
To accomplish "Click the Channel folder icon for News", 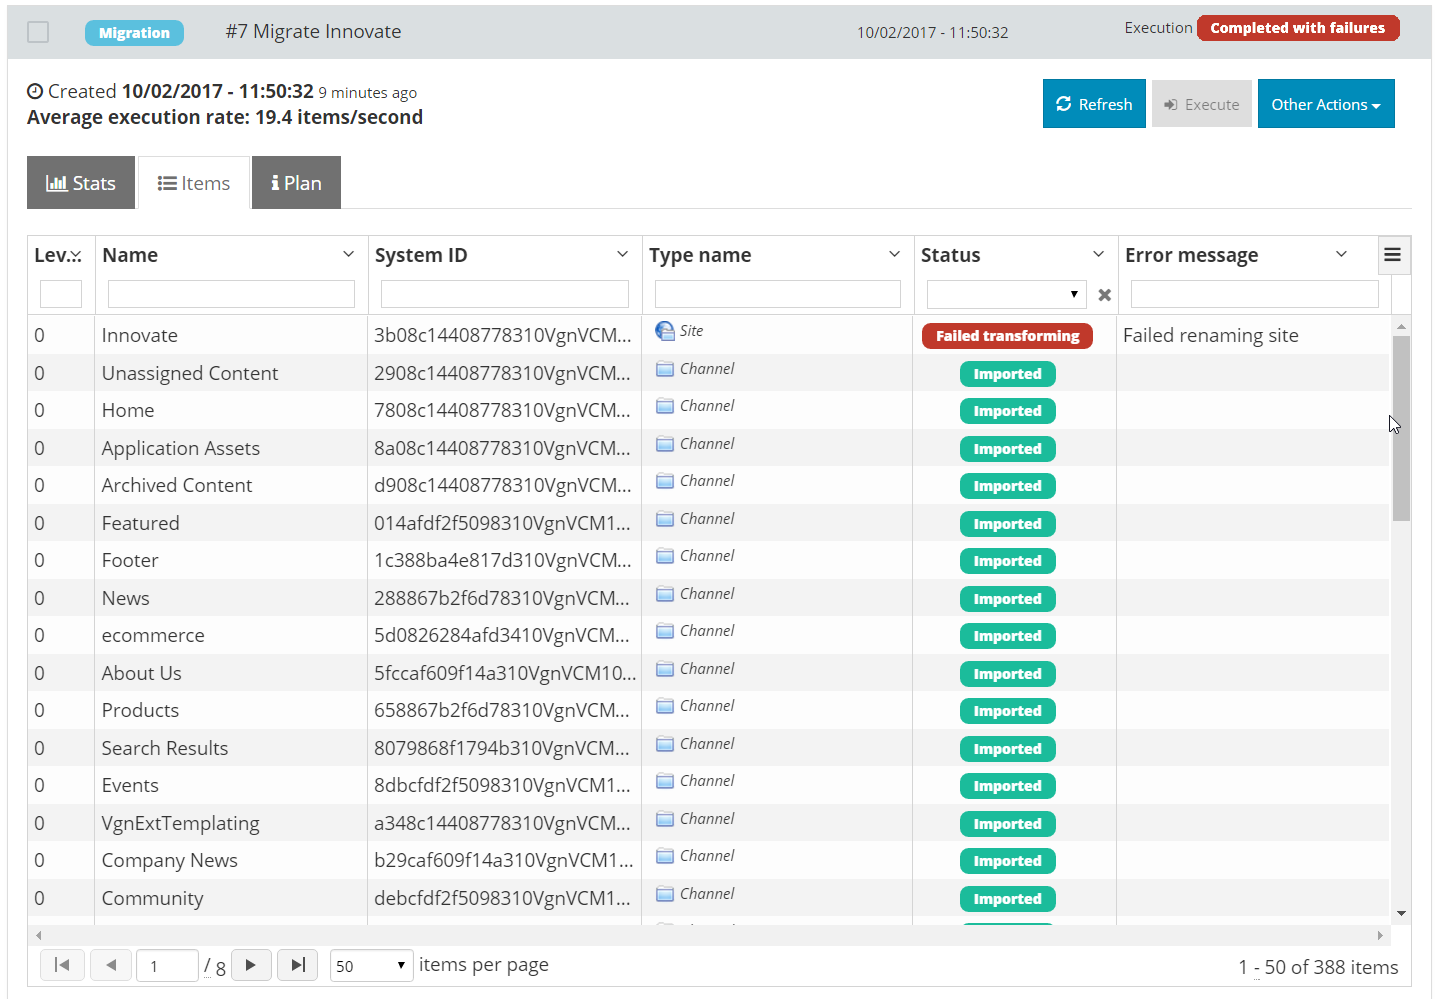I will click(x=665, y=594).
